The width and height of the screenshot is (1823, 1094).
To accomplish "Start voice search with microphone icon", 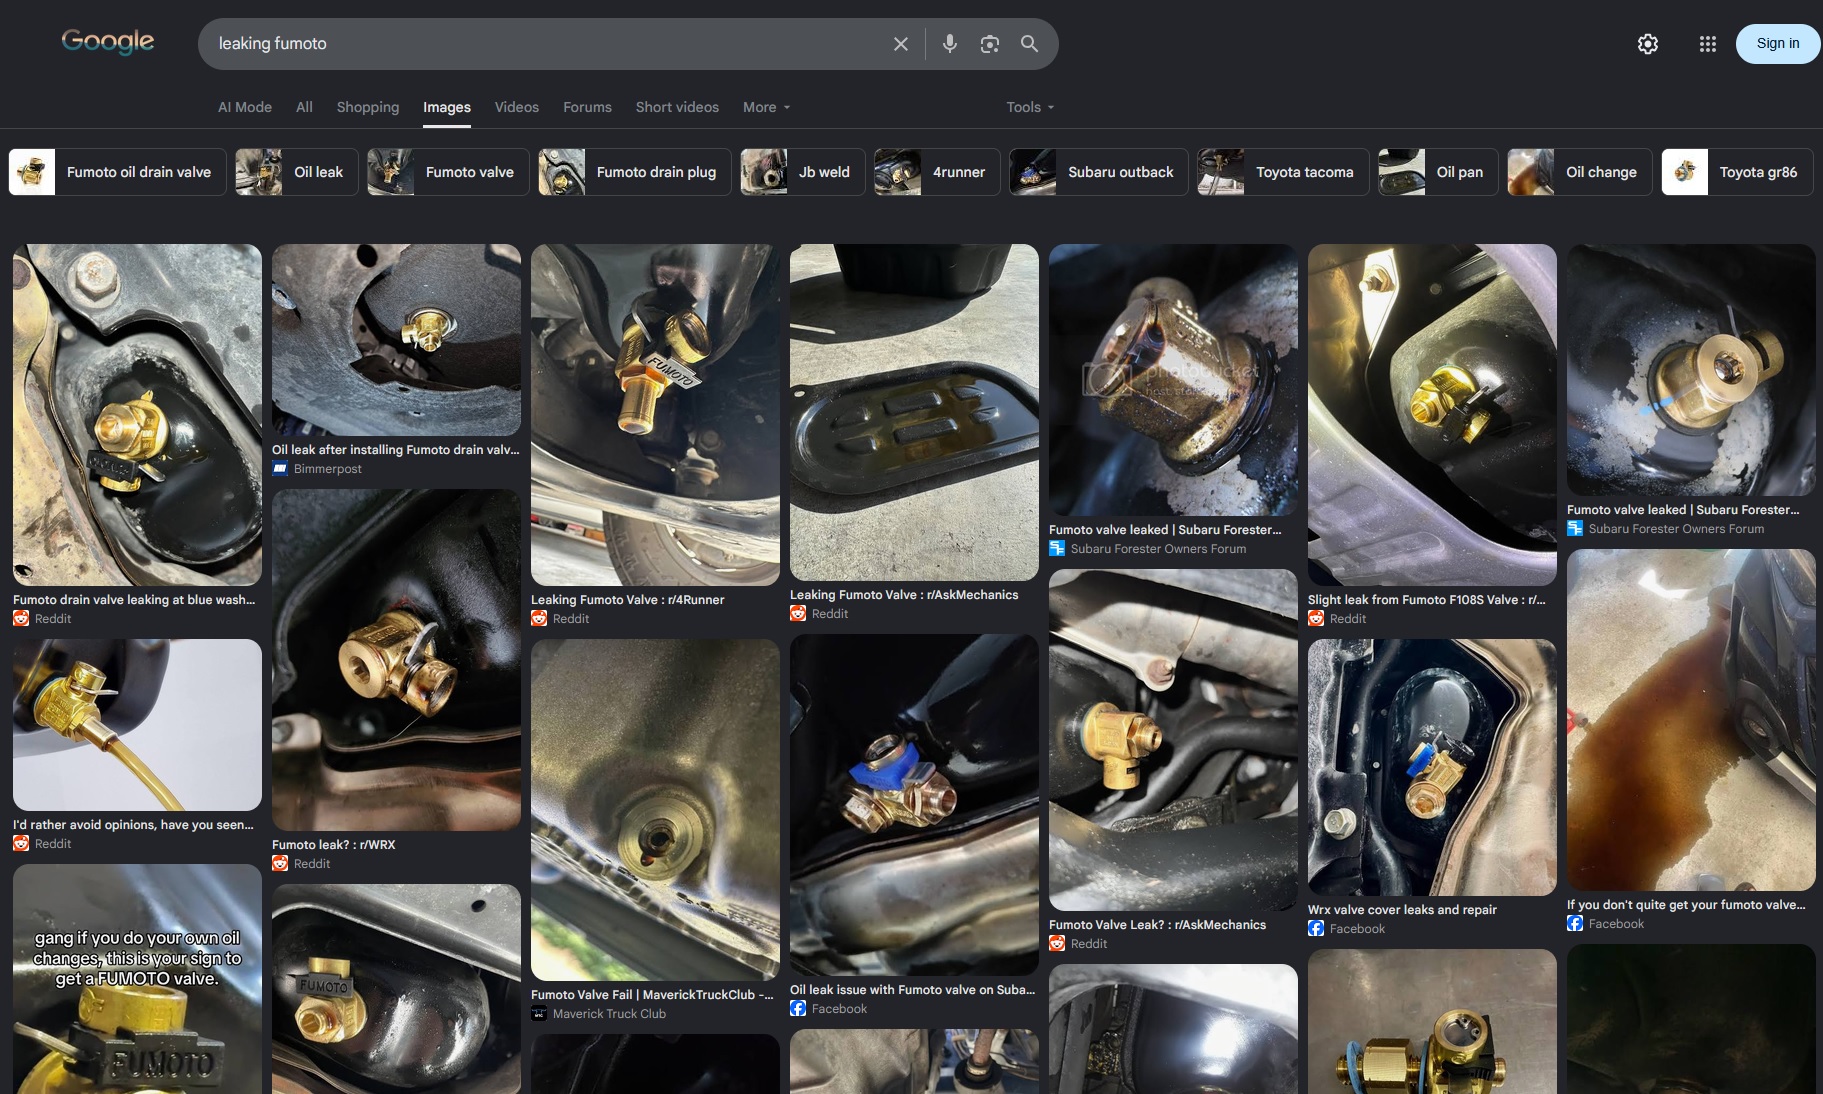I will pyautogui.click(x=950, y=44).
